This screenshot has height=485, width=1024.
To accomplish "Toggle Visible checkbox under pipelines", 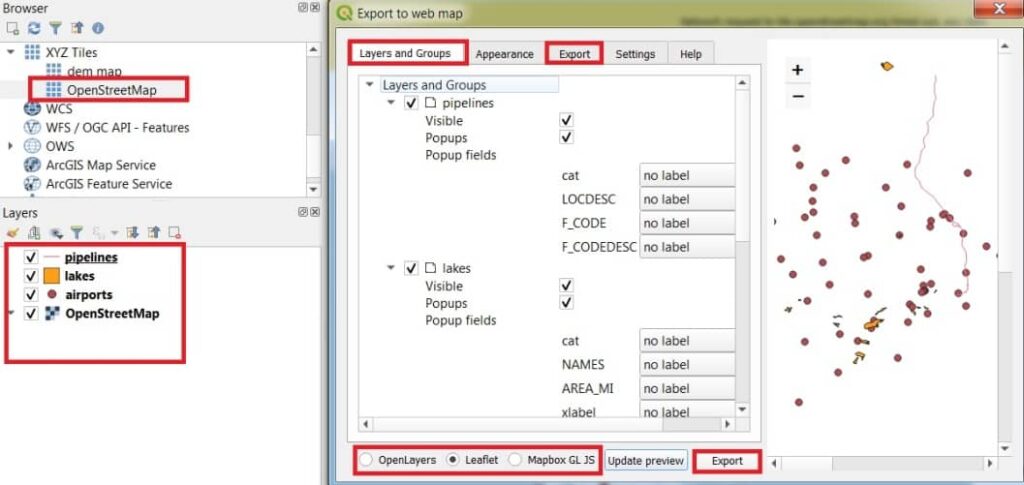I will tap(566, 121).
